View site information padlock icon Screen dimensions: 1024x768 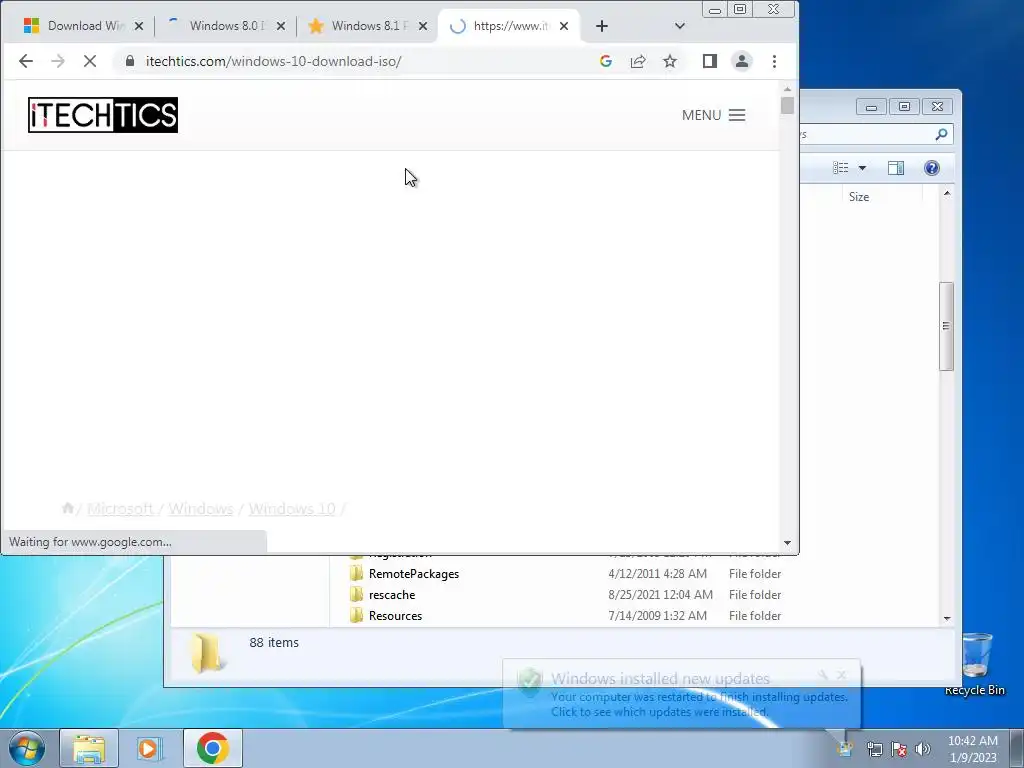point(130,61)
